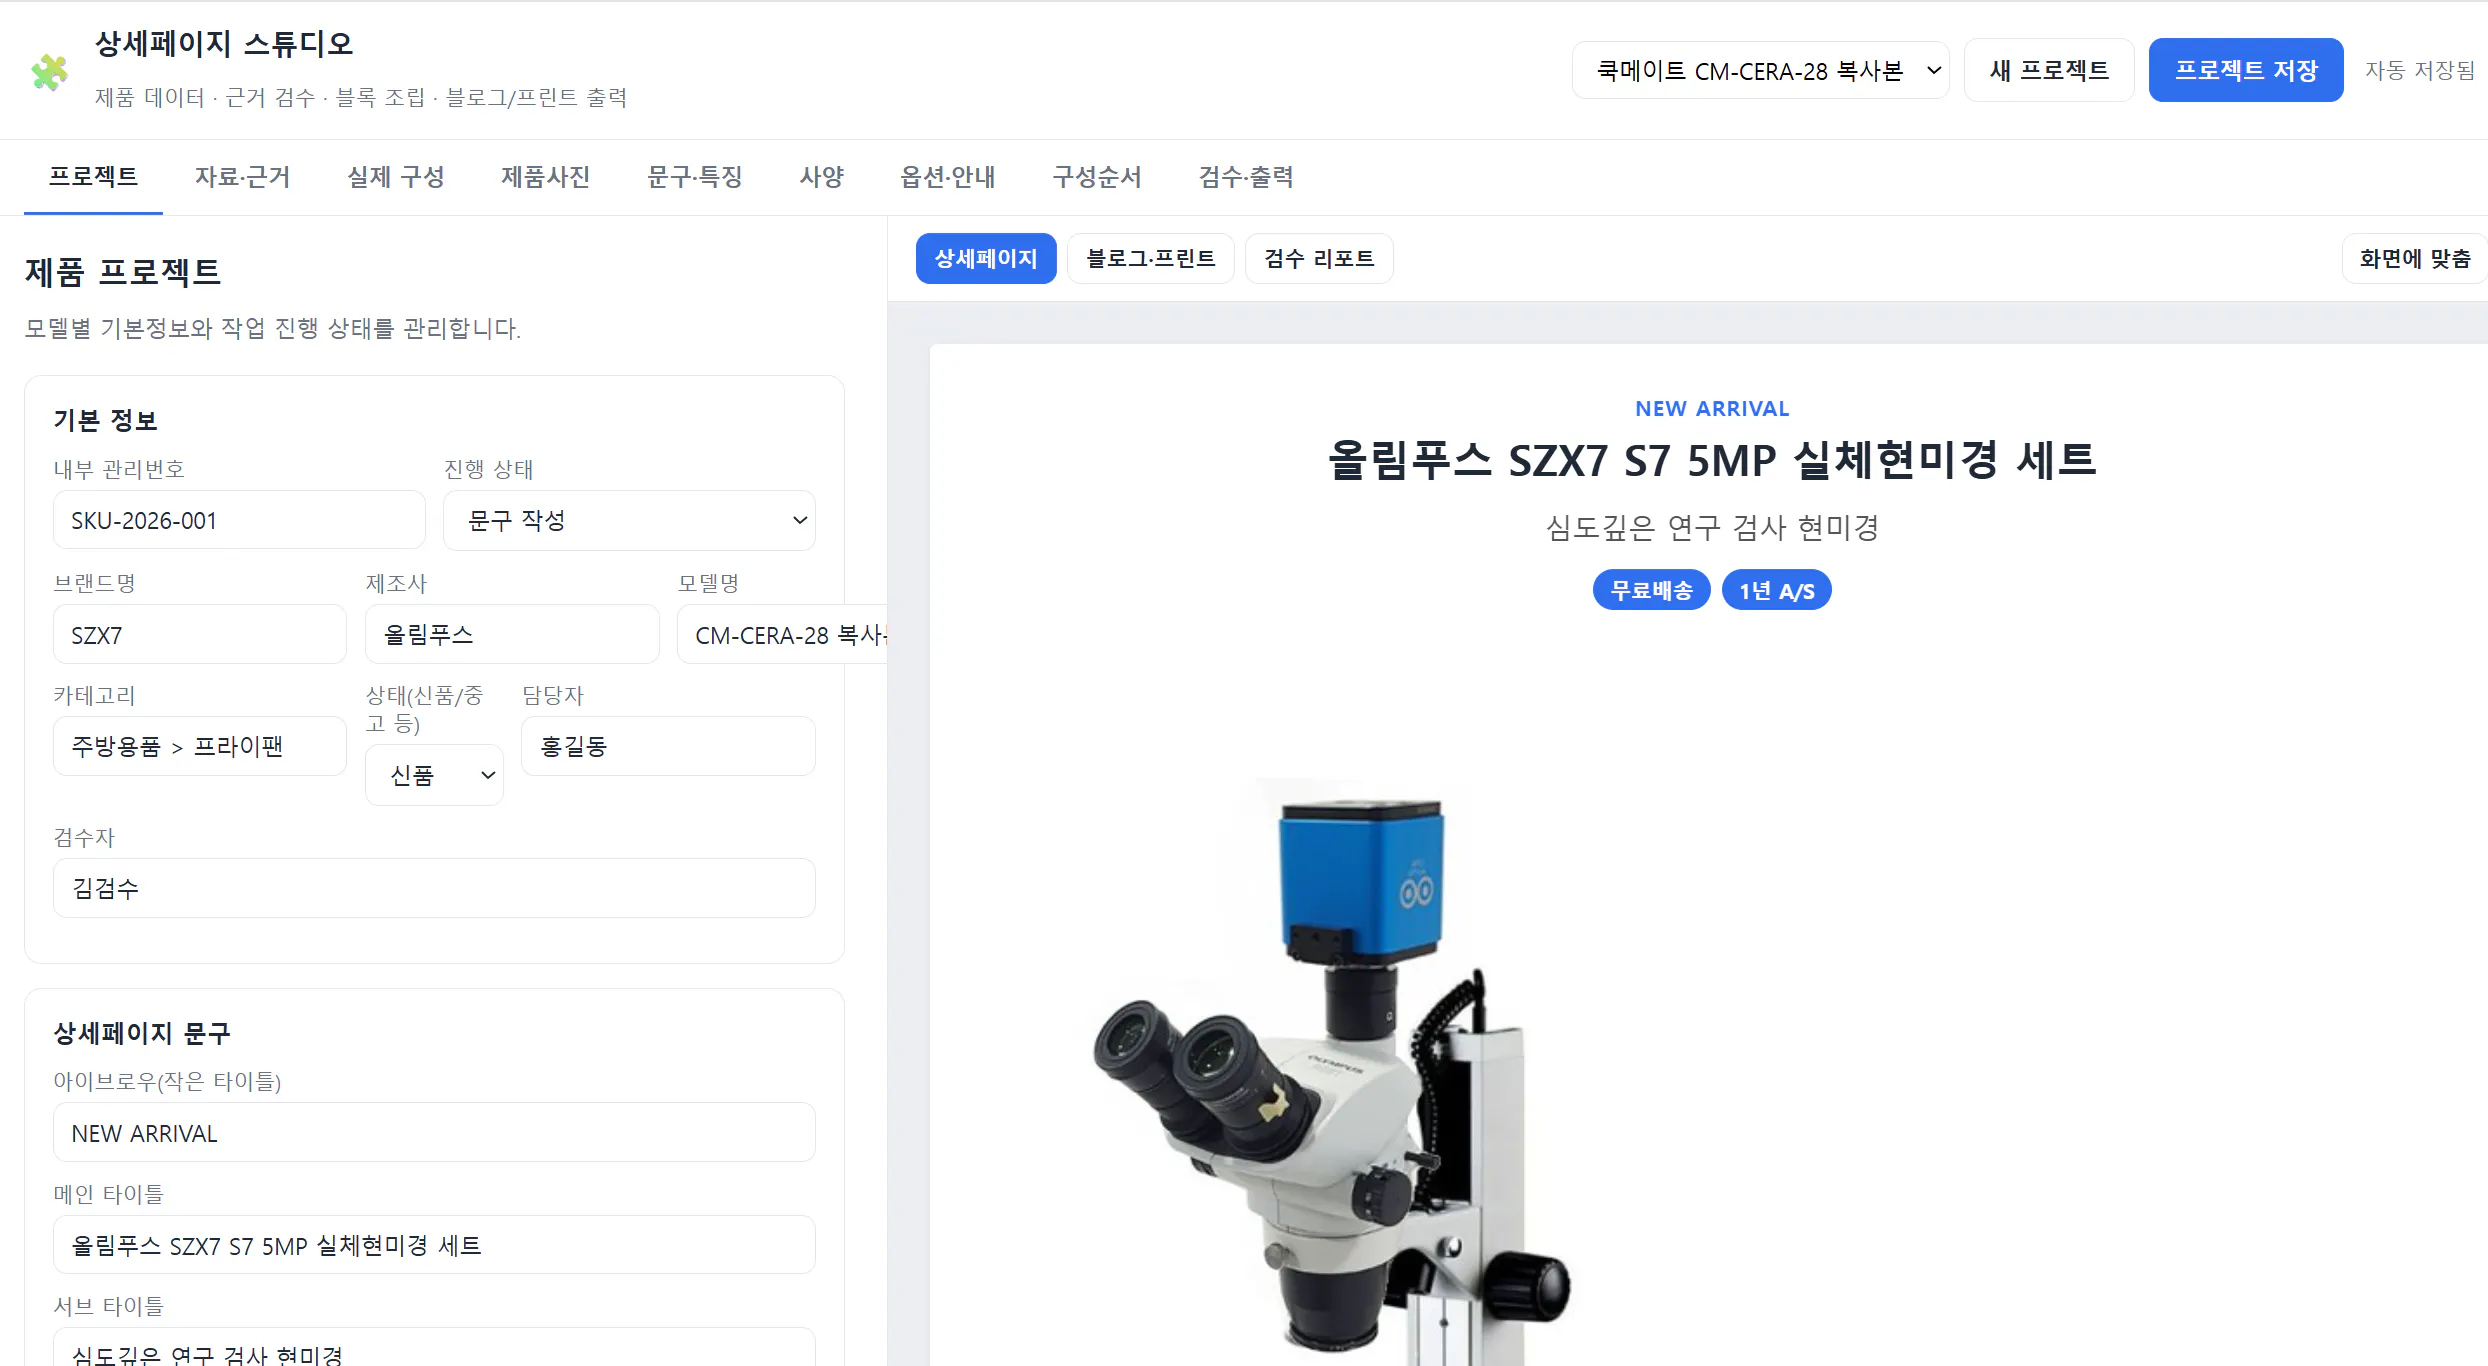This screenshot has width=2488, height=1366.
Task: Edit the 메인 타이틀 input field
Action: point(434,1245)
